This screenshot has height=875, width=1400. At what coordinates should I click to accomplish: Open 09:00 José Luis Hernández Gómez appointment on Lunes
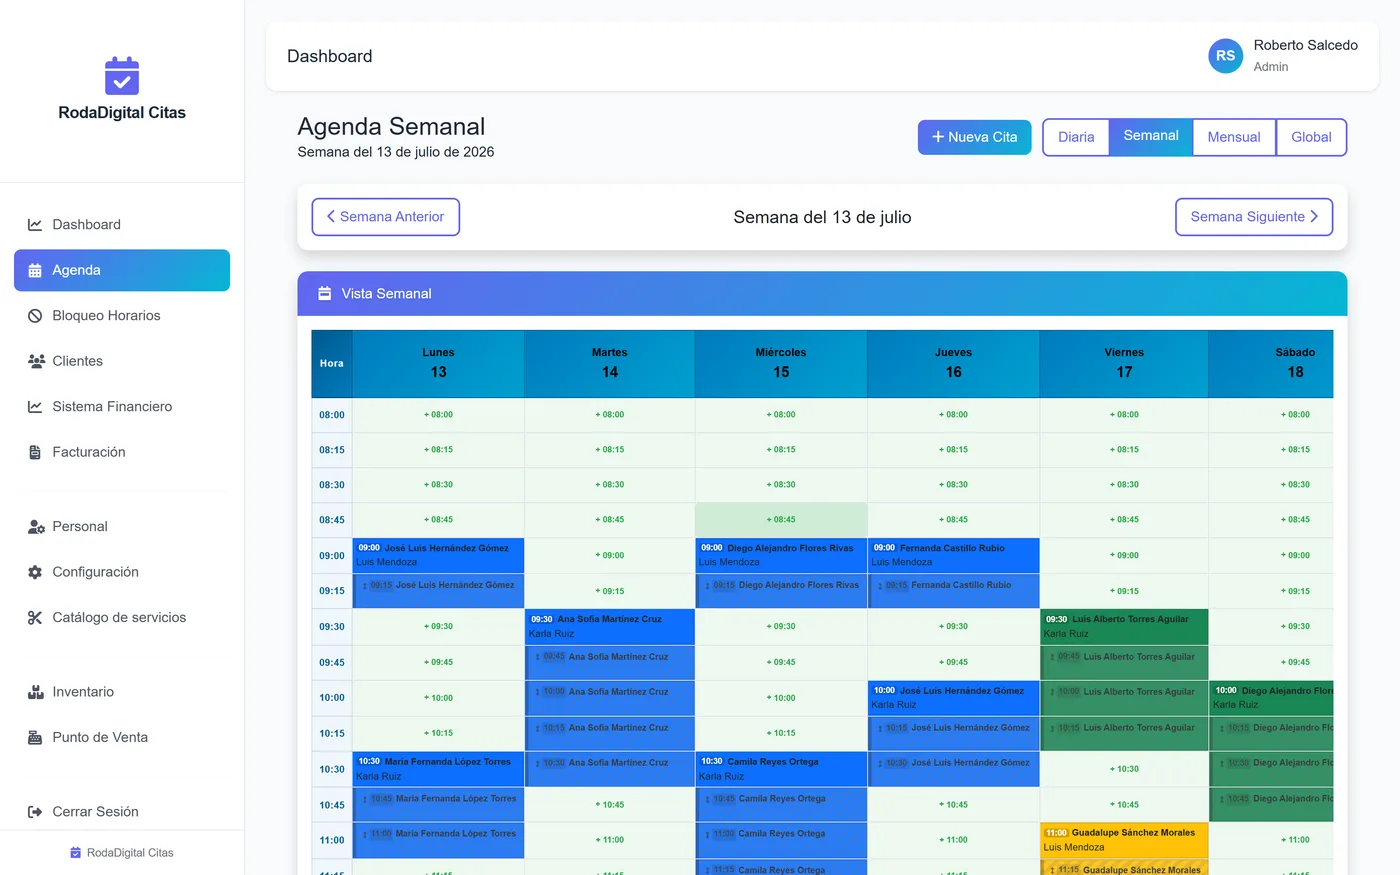click(x=438, y=555)
